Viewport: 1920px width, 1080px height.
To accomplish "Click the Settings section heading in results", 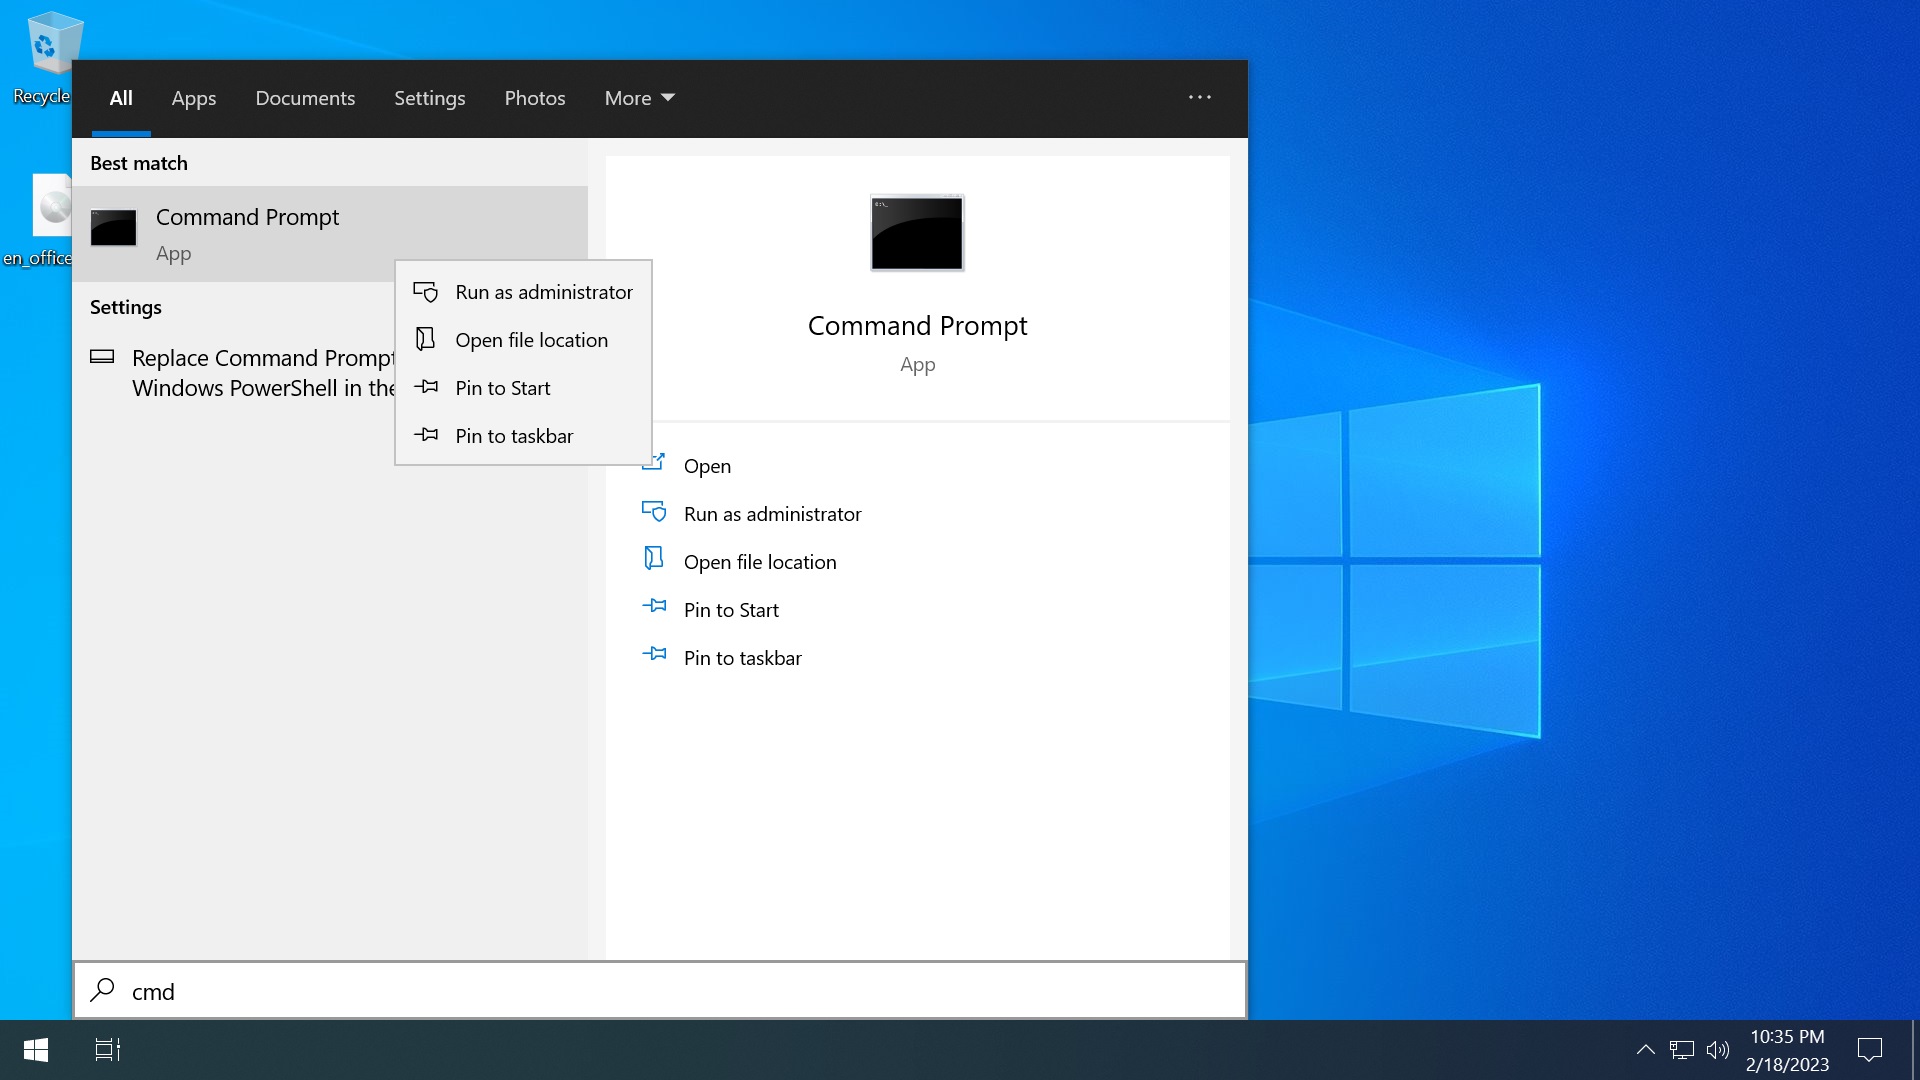I will tap(126, 307).
